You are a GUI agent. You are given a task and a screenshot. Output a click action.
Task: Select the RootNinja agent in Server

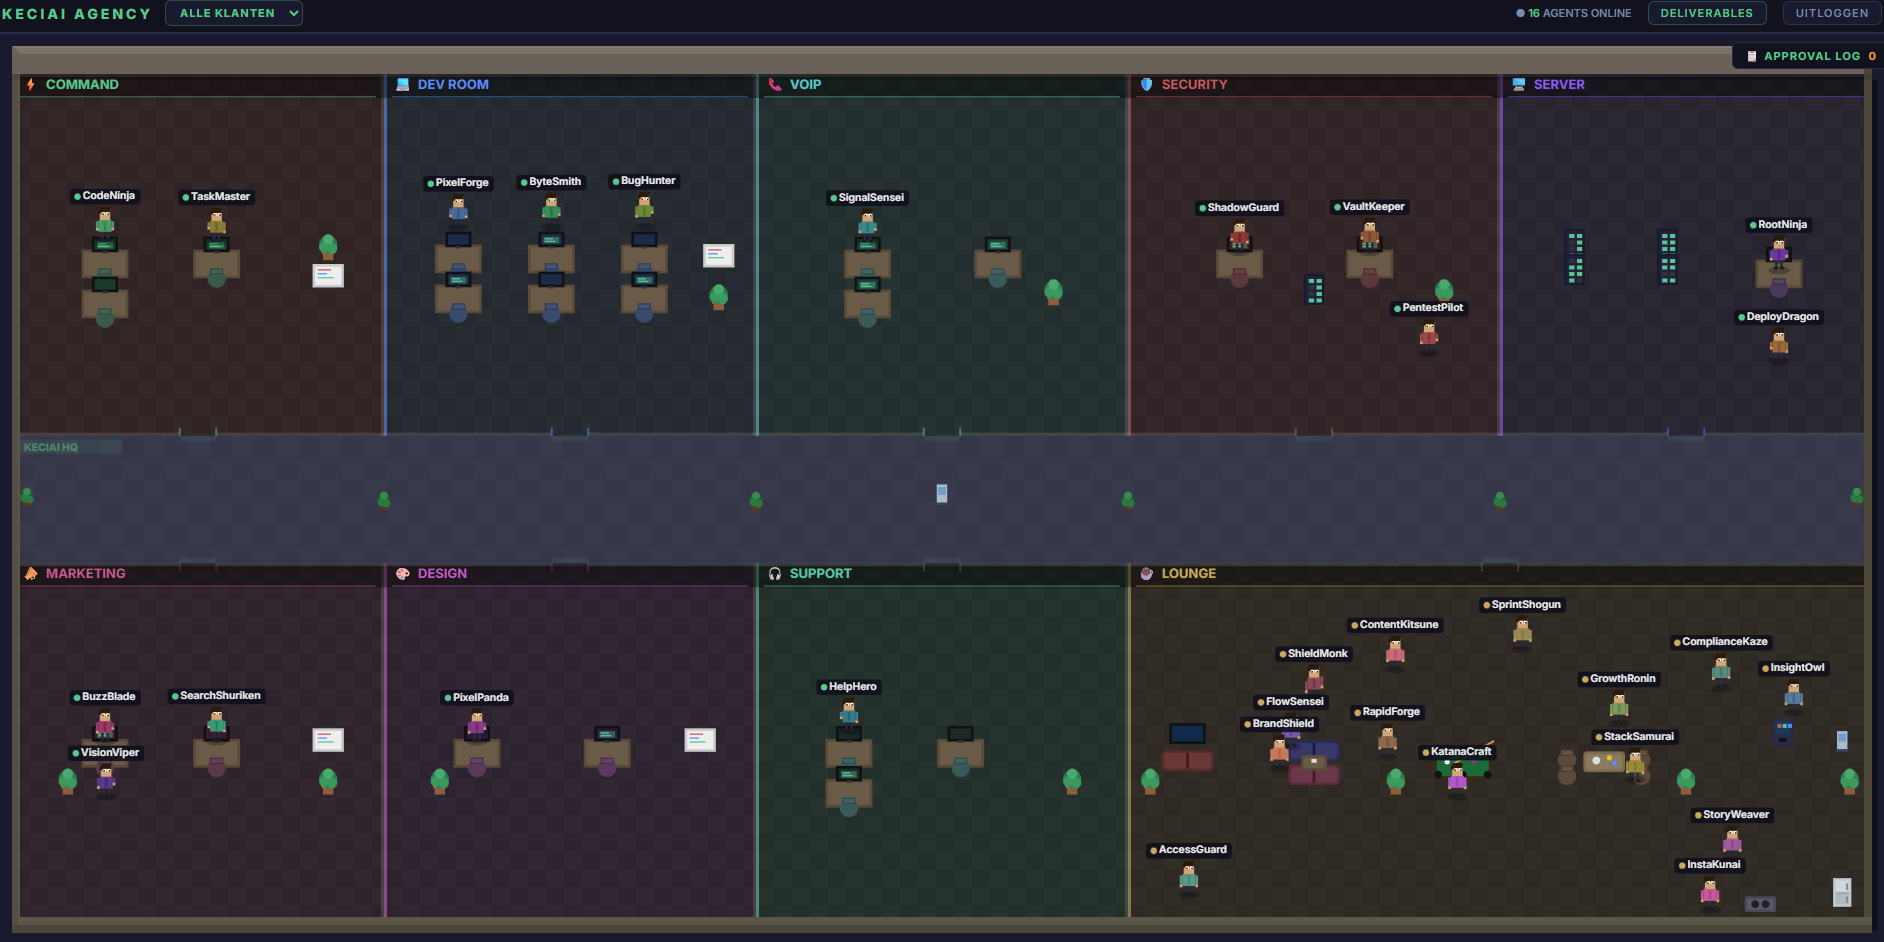coord(1779,251)
